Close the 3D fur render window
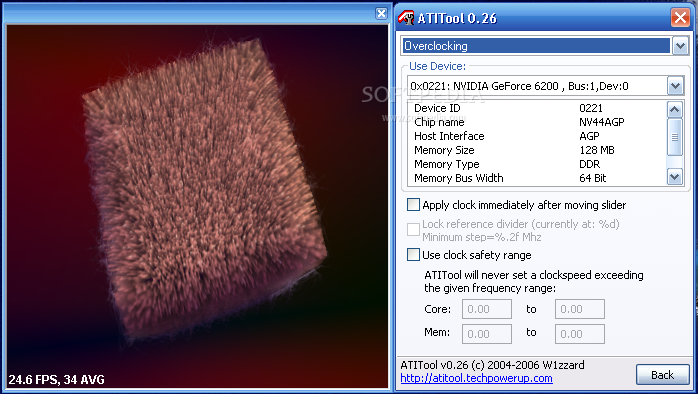 [x=381, y=13]
